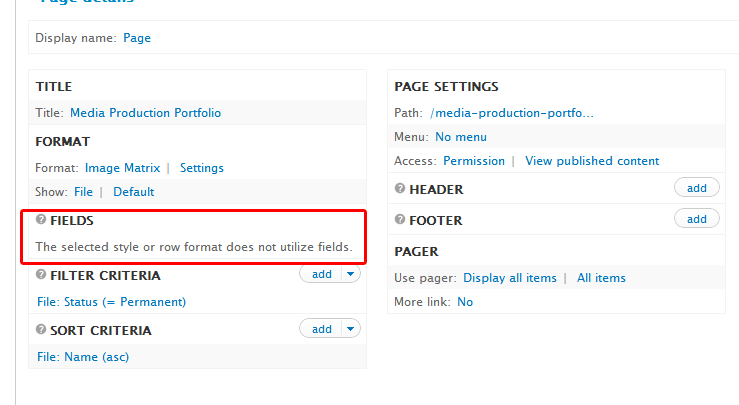The image size is (739, 405).
Task: Click the help icon beside Footer
Action: (x=400, y=219)
